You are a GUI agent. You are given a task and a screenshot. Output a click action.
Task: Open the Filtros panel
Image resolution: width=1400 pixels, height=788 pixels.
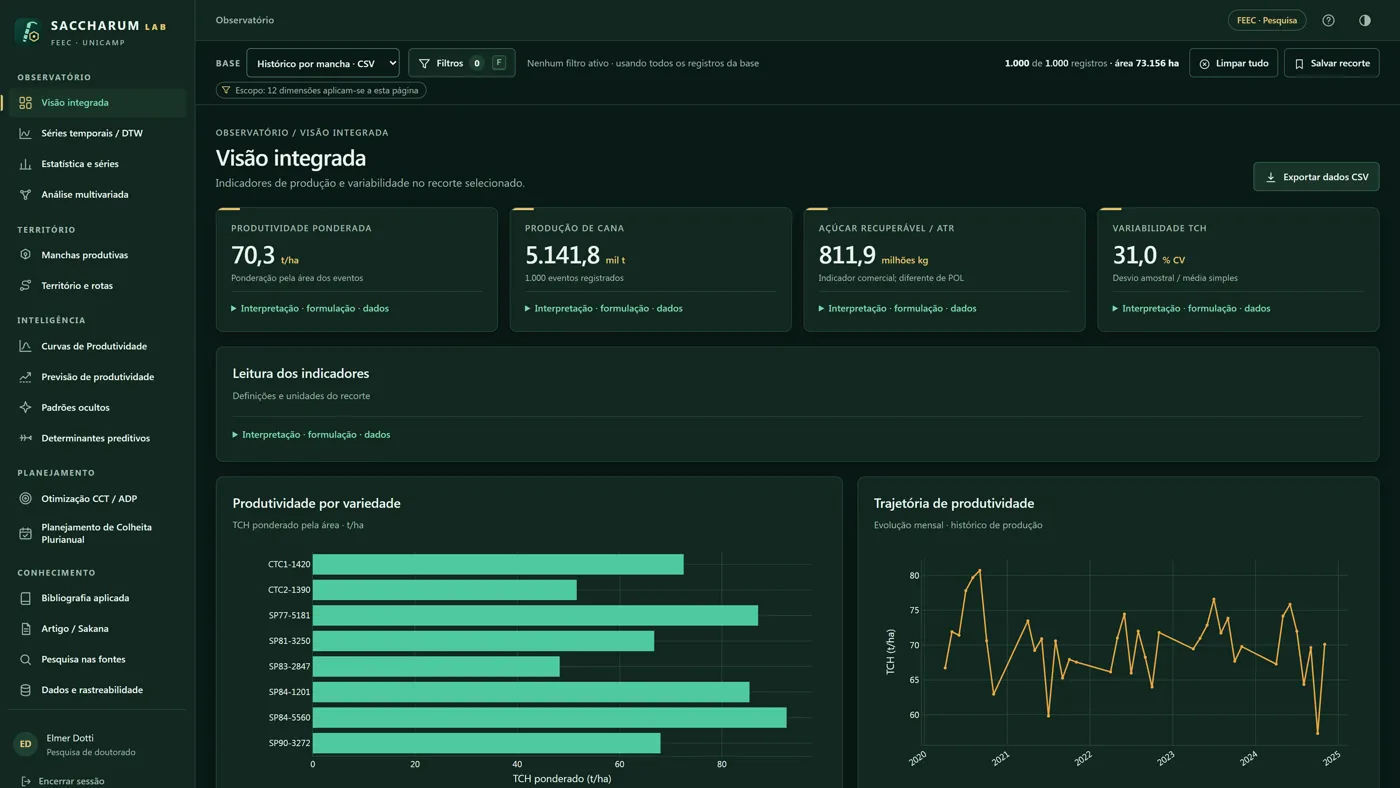[x=462, y=63]
